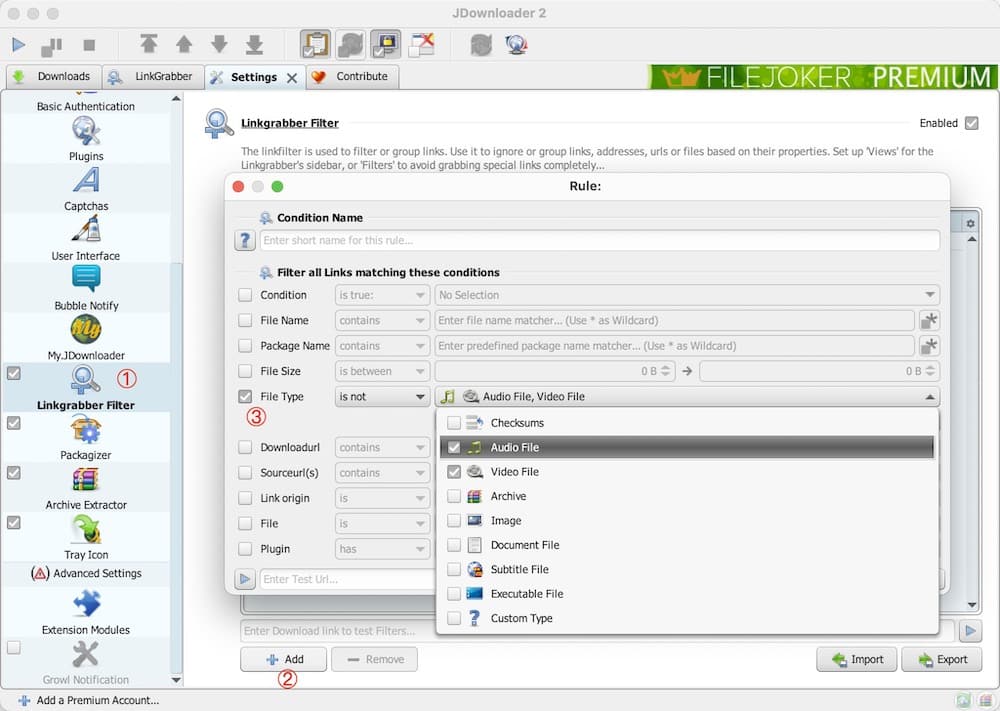Click the reconnect refresh icon in toolbar
1000x711 pixels.
pyautogui.click(x=482, y=45)
